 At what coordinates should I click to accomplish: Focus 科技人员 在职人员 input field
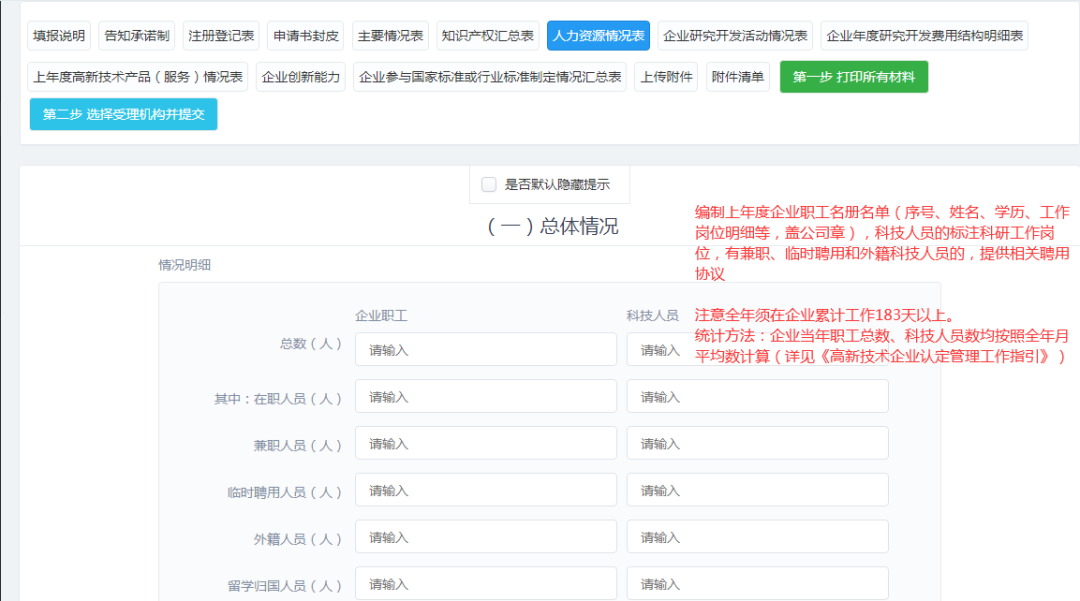tap(757, 397)
